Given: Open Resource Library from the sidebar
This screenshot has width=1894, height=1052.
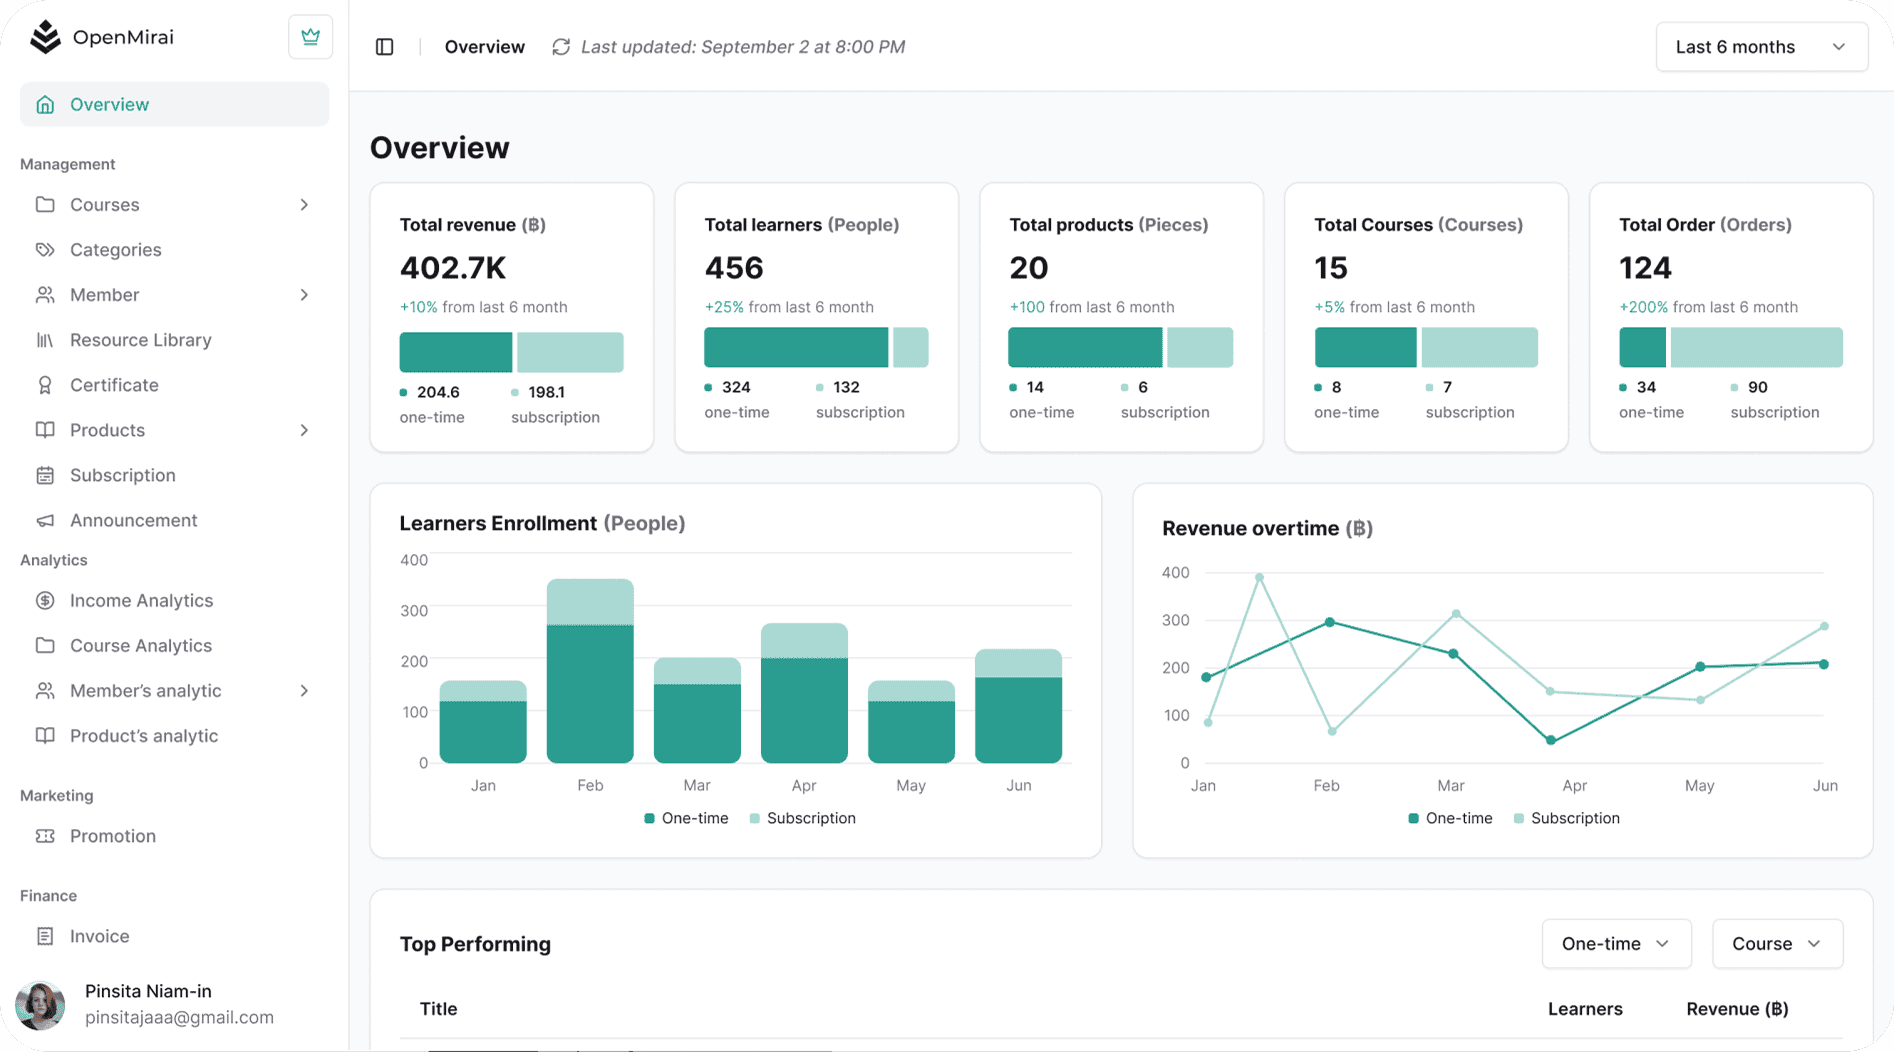Looking at the screenshot, I should click(x=140, y=340).
